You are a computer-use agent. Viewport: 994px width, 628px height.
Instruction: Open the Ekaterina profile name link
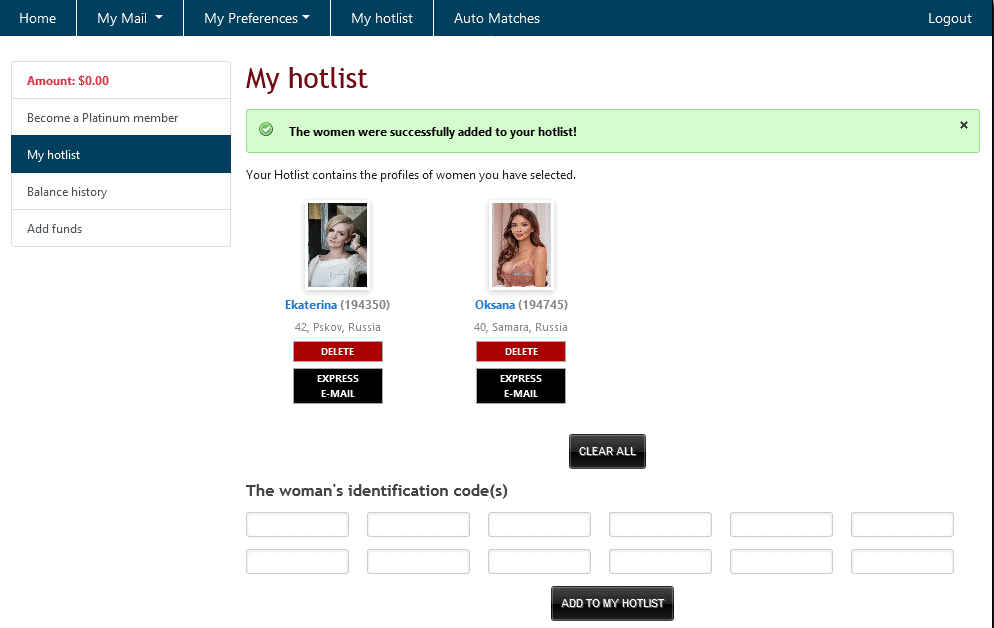[x=311, y=305]
